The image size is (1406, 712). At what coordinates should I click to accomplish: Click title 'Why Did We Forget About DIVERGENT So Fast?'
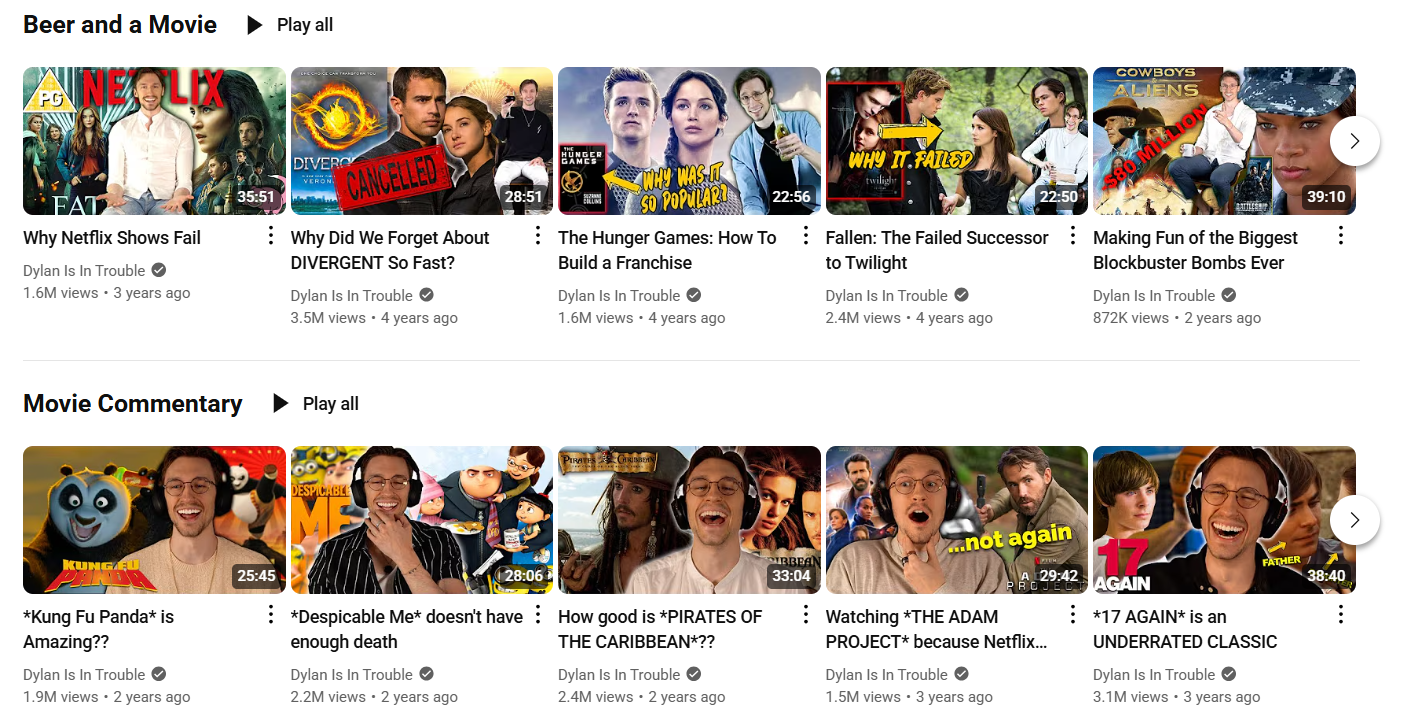(390, 250)
